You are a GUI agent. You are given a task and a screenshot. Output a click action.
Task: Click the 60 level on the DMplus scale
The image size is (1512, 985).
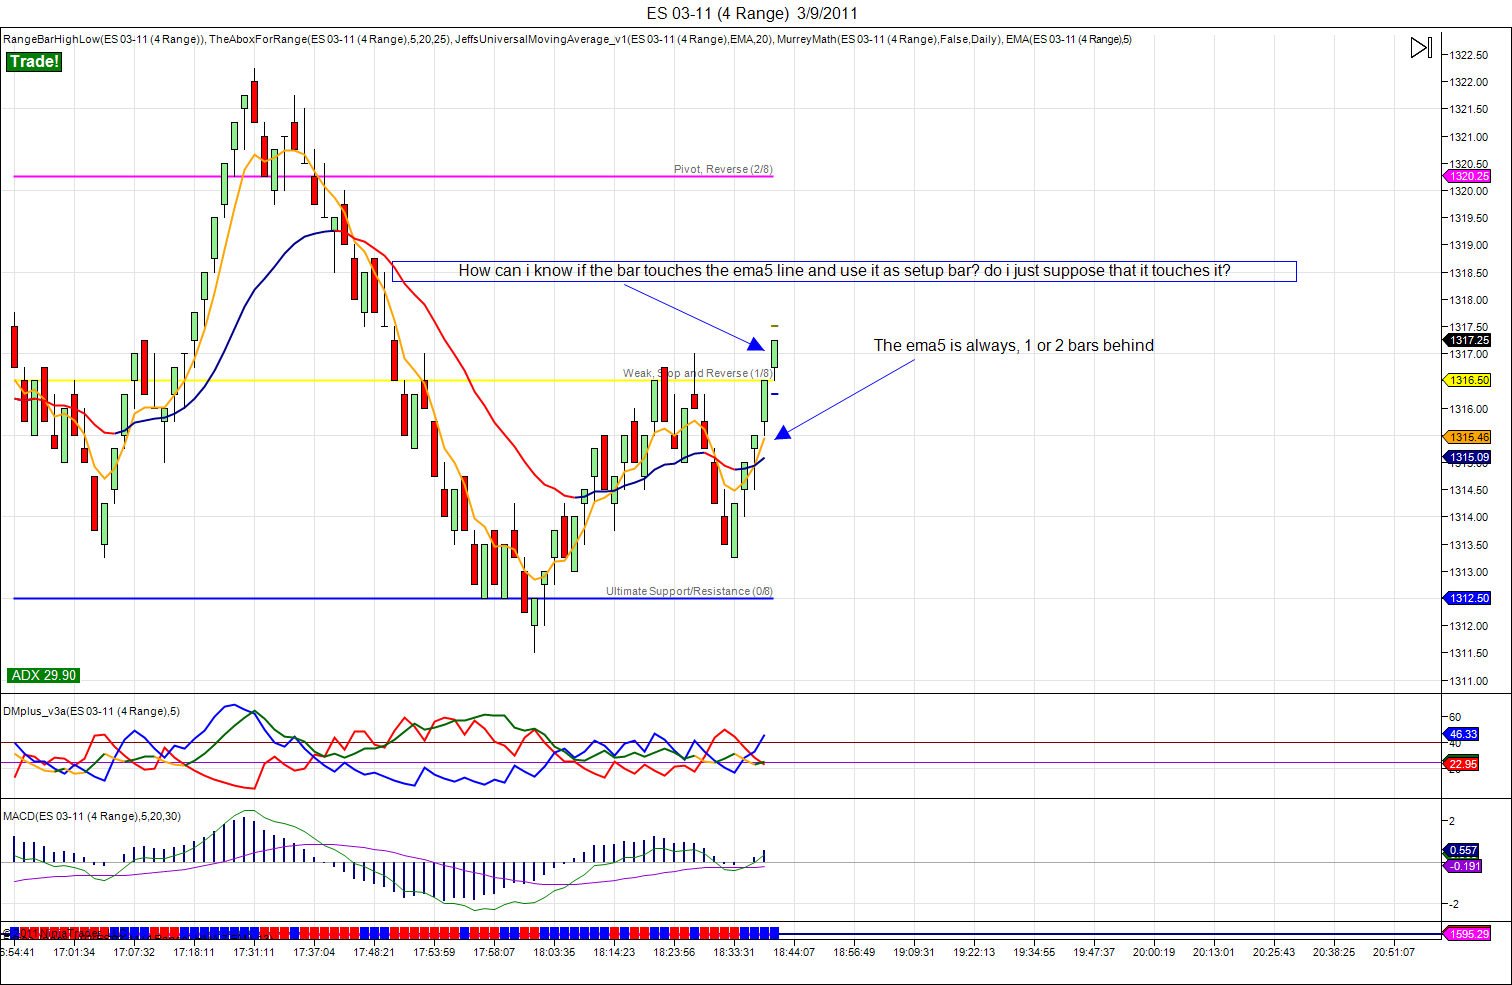click(x=1455, y=717)
